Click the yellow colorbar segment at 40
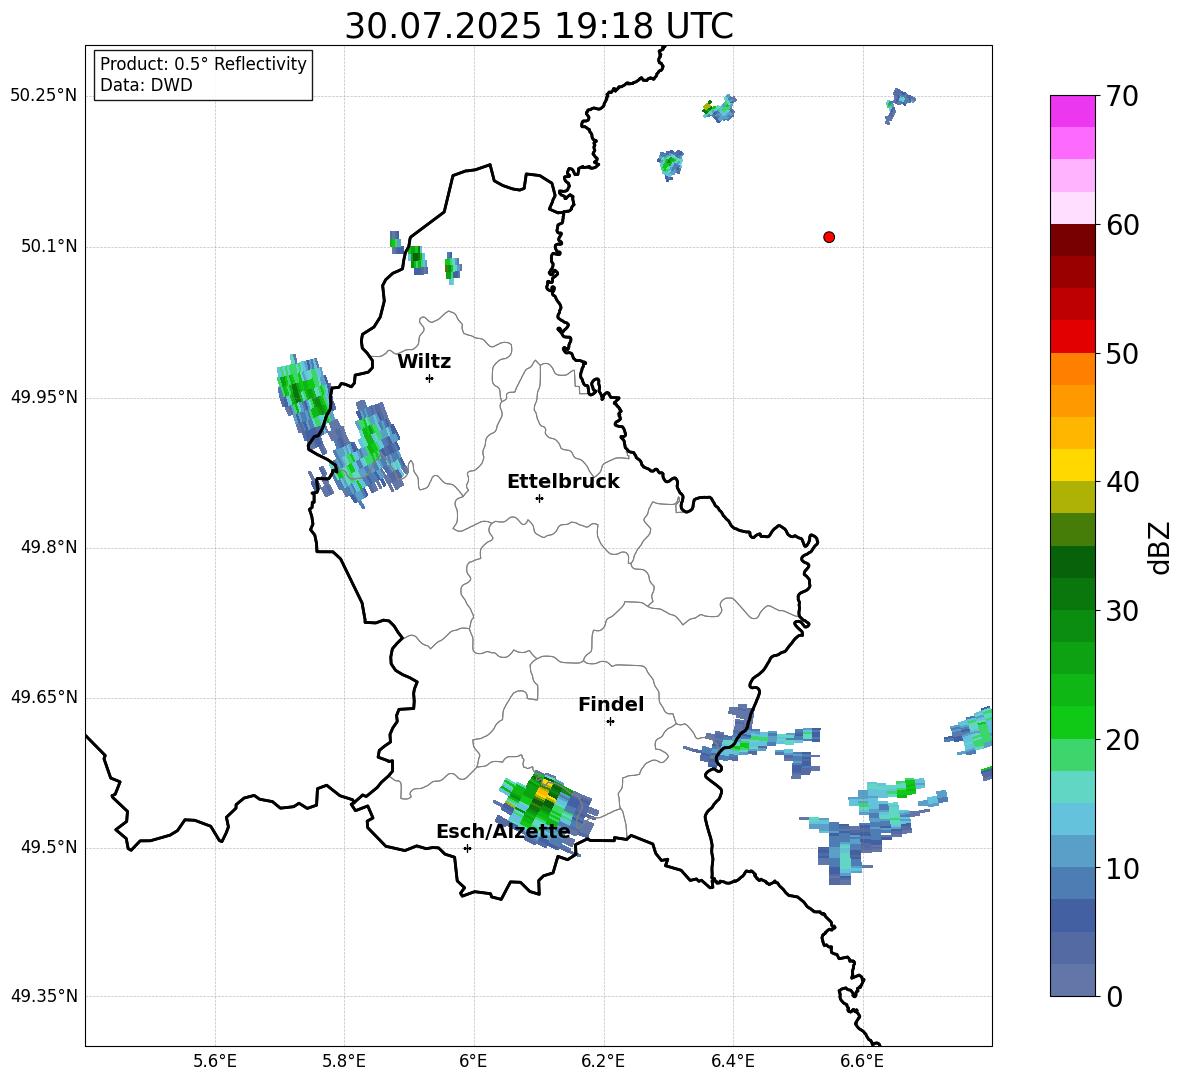Viewport: 1184px width, 1081px height. click(1073, 465)
